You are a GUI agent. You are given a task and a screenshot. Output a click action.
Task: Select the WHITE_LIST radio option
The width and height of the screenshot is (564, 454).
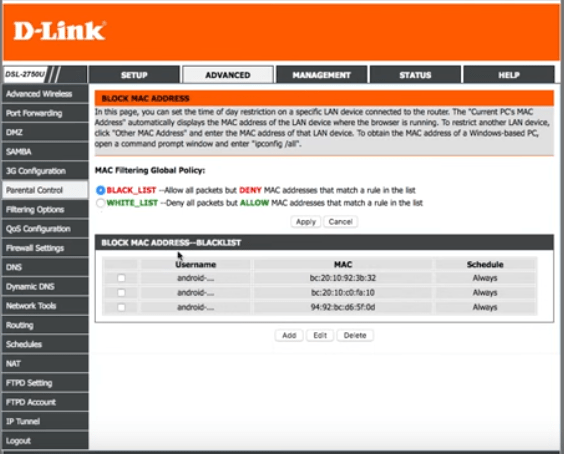[x=100, y=203]
